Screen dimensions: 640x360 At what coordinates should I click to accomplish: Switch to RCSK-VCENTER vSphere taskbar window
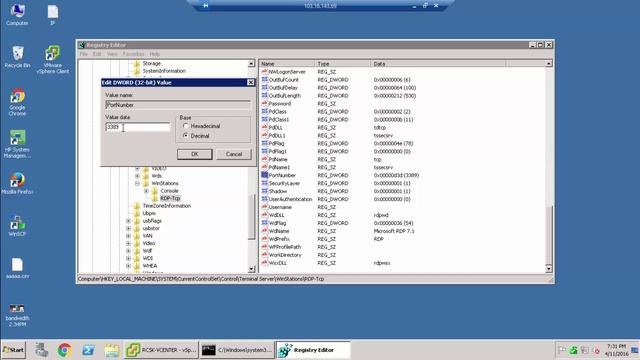tap(161, 350)
